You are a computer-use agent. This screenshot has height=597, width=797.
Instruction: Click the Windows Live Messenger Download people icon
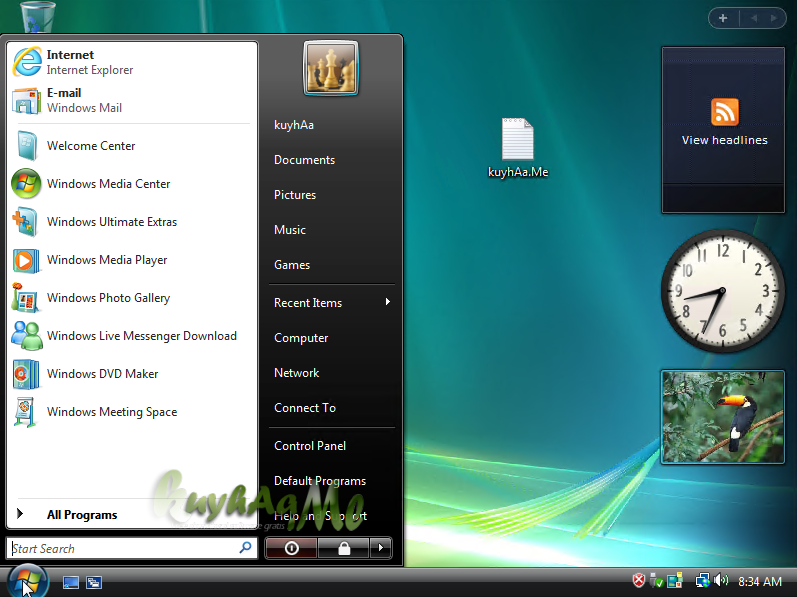pos(26,336)
